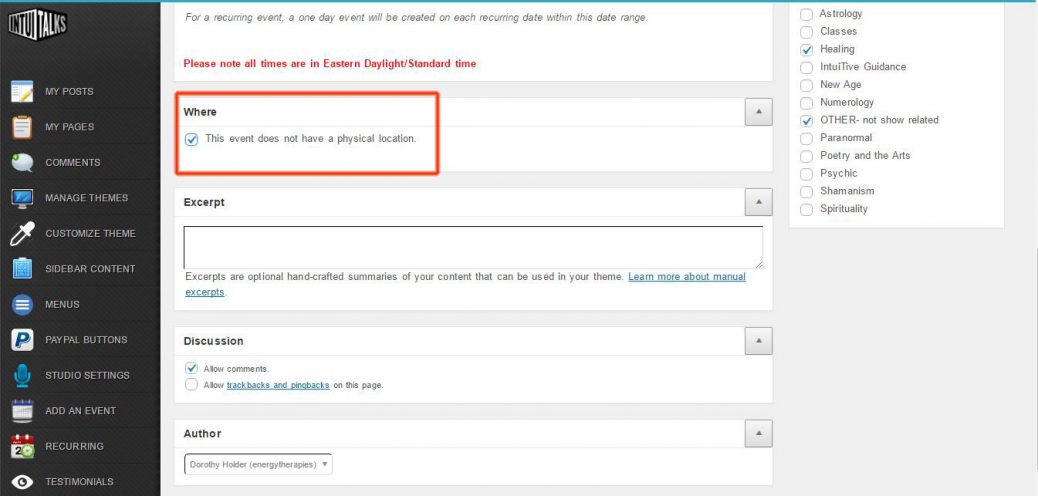Go to MY POSTS menu item
The height and width of the screenshot is (496, 1038).
(x=69, y=91)
